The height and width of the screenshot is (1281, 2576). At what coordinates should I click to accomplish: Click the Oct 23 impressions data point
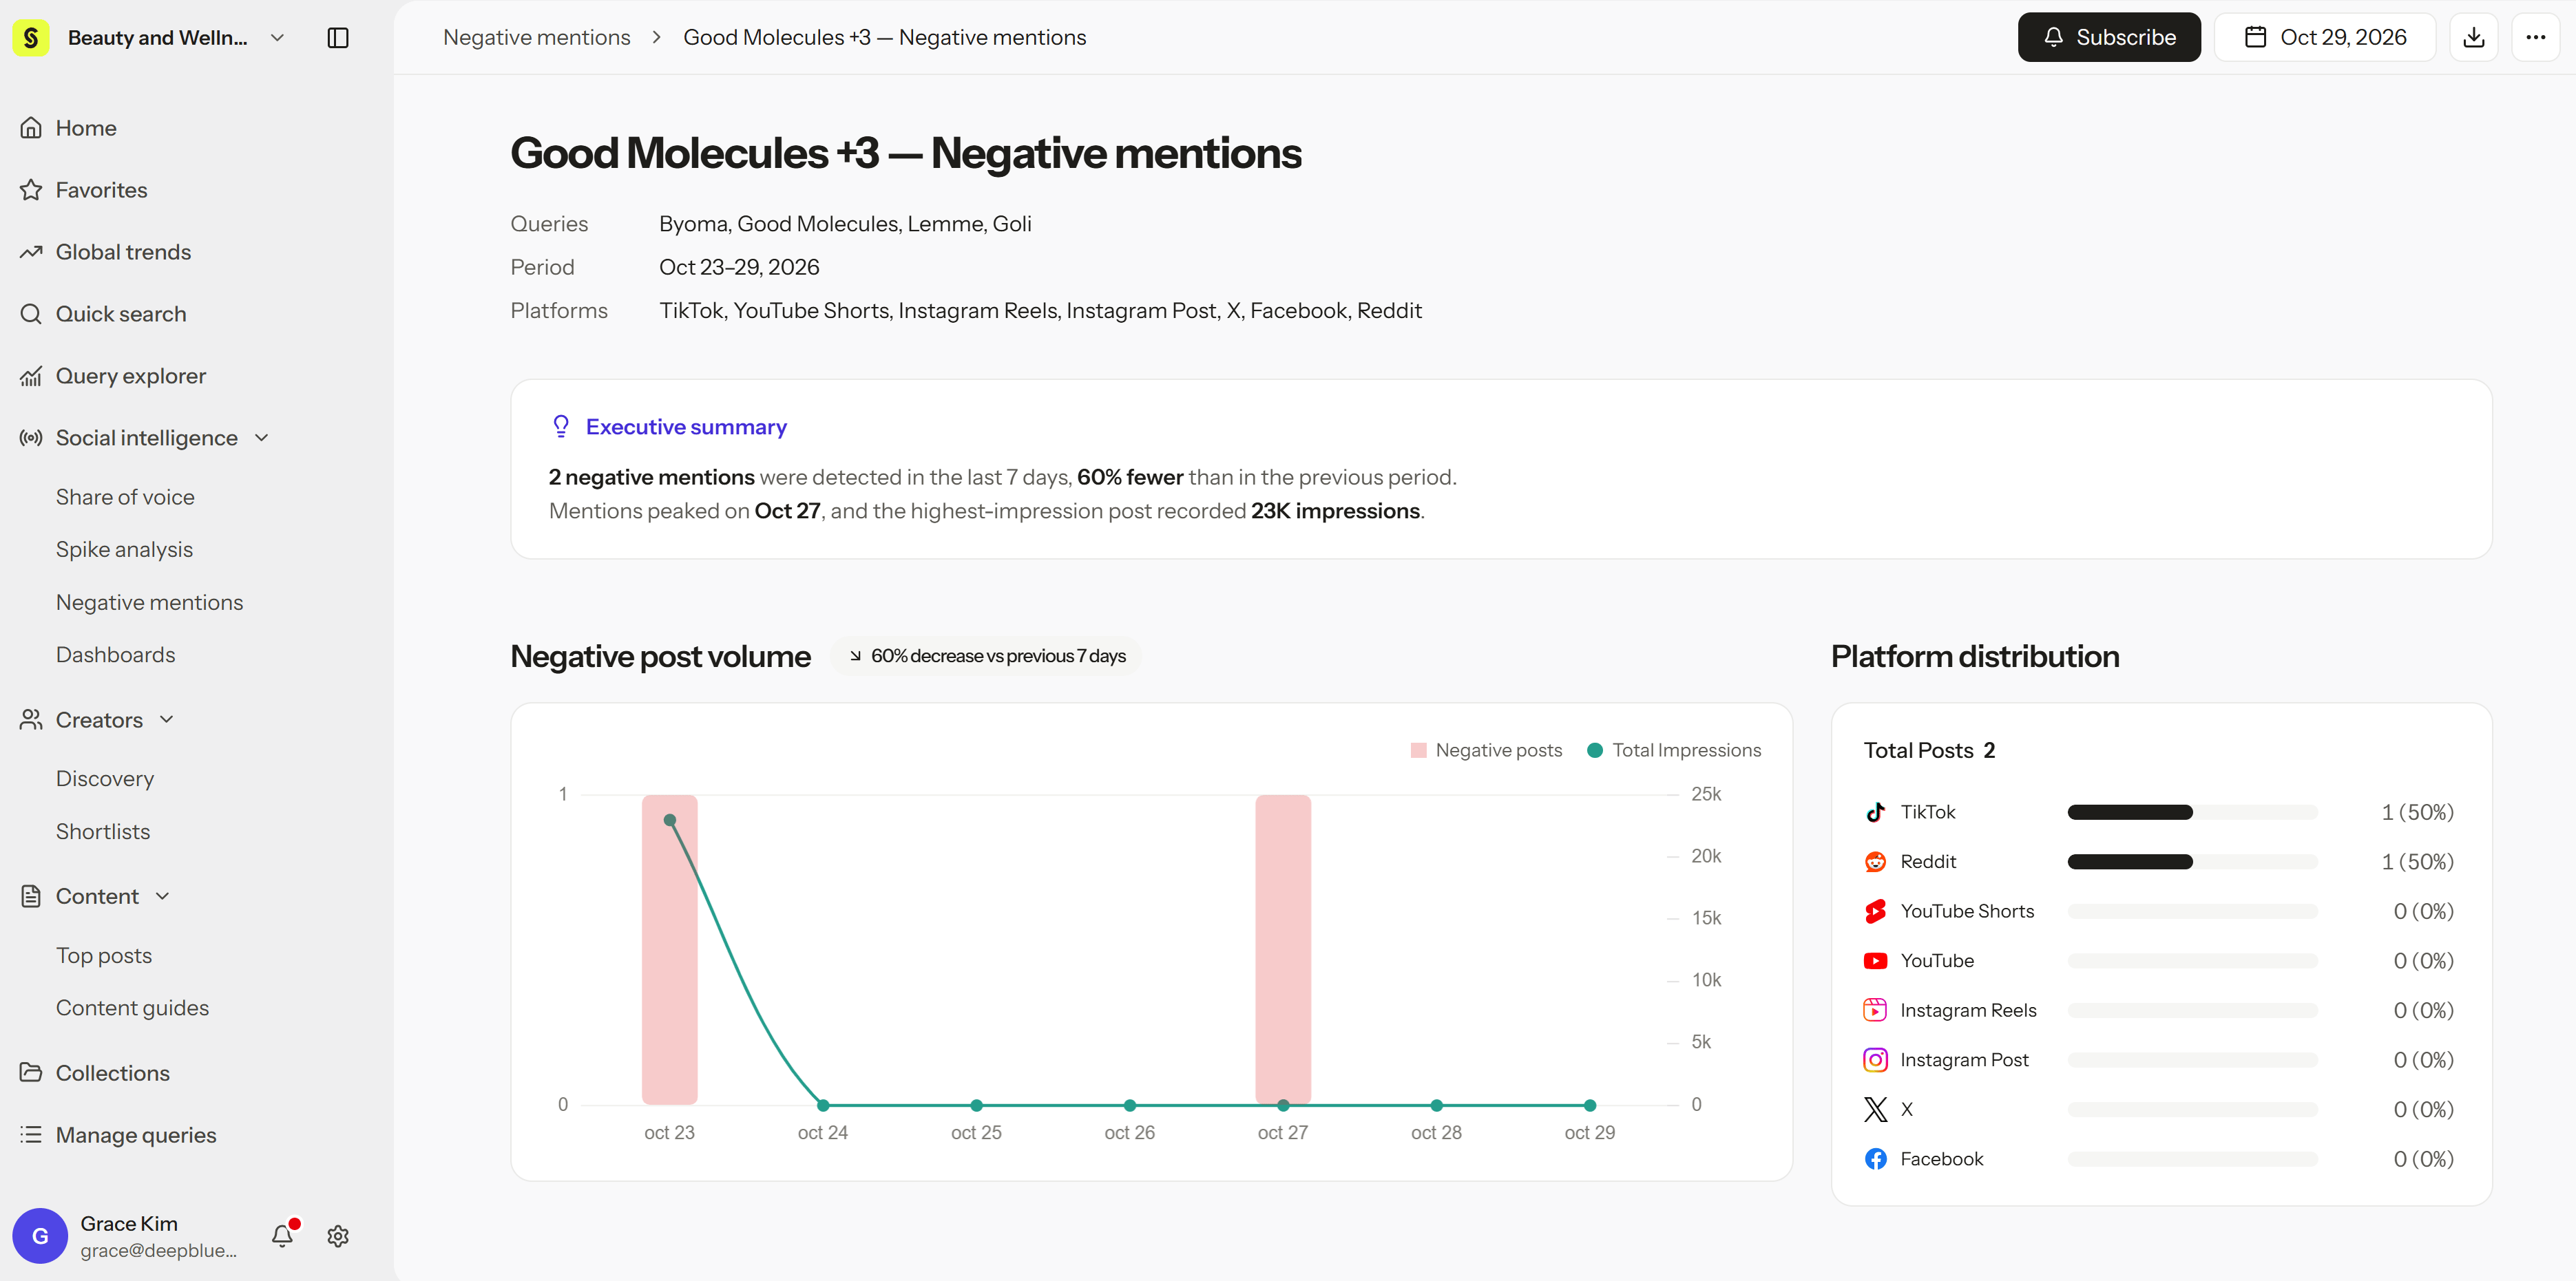coord(670,820)
